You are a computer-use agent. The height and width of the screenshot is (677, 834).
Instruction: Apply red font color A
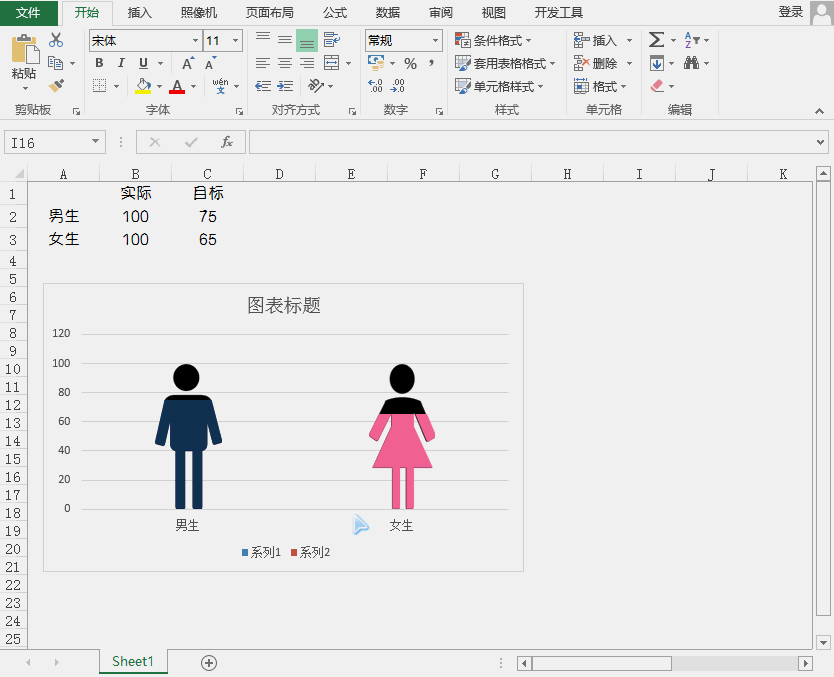click(x=177, y=86)
